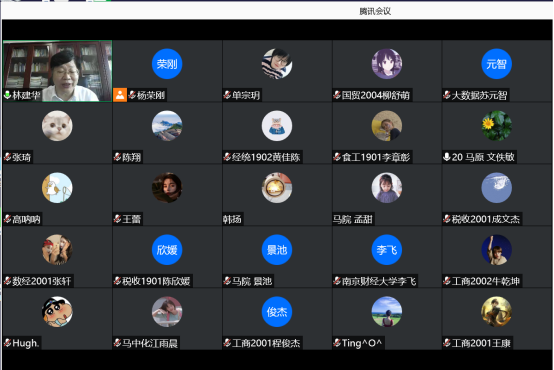
Task: Select the white cat avatar of 张琦
Action: [57, 126]
